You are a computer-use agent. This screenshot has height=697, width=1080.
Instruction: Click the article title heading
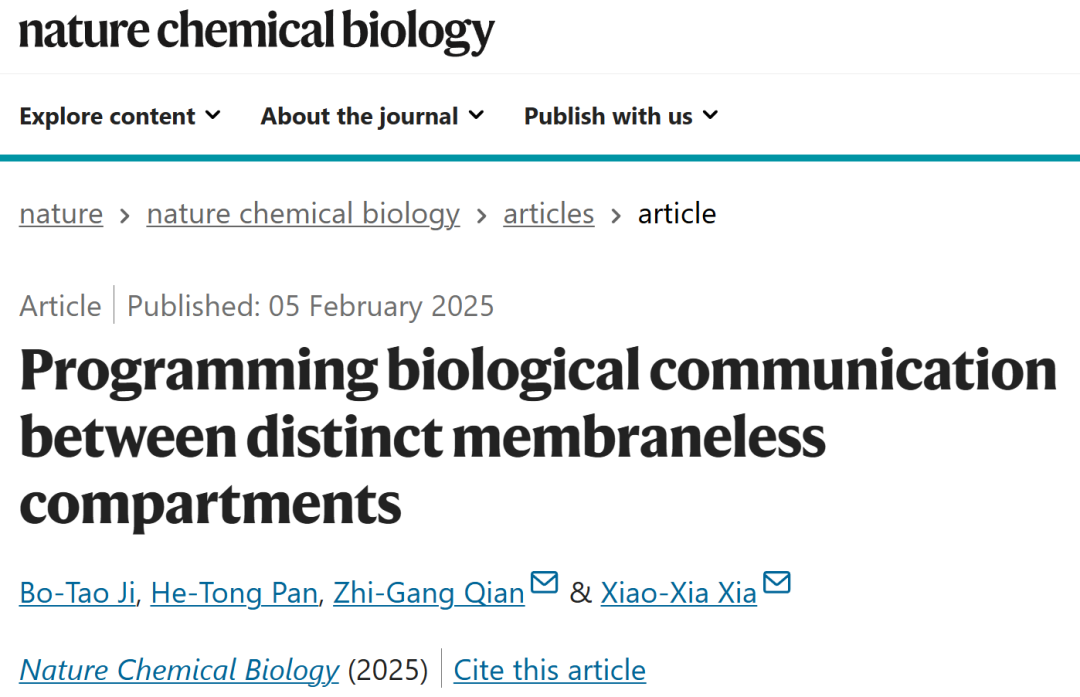click(538, 437)
